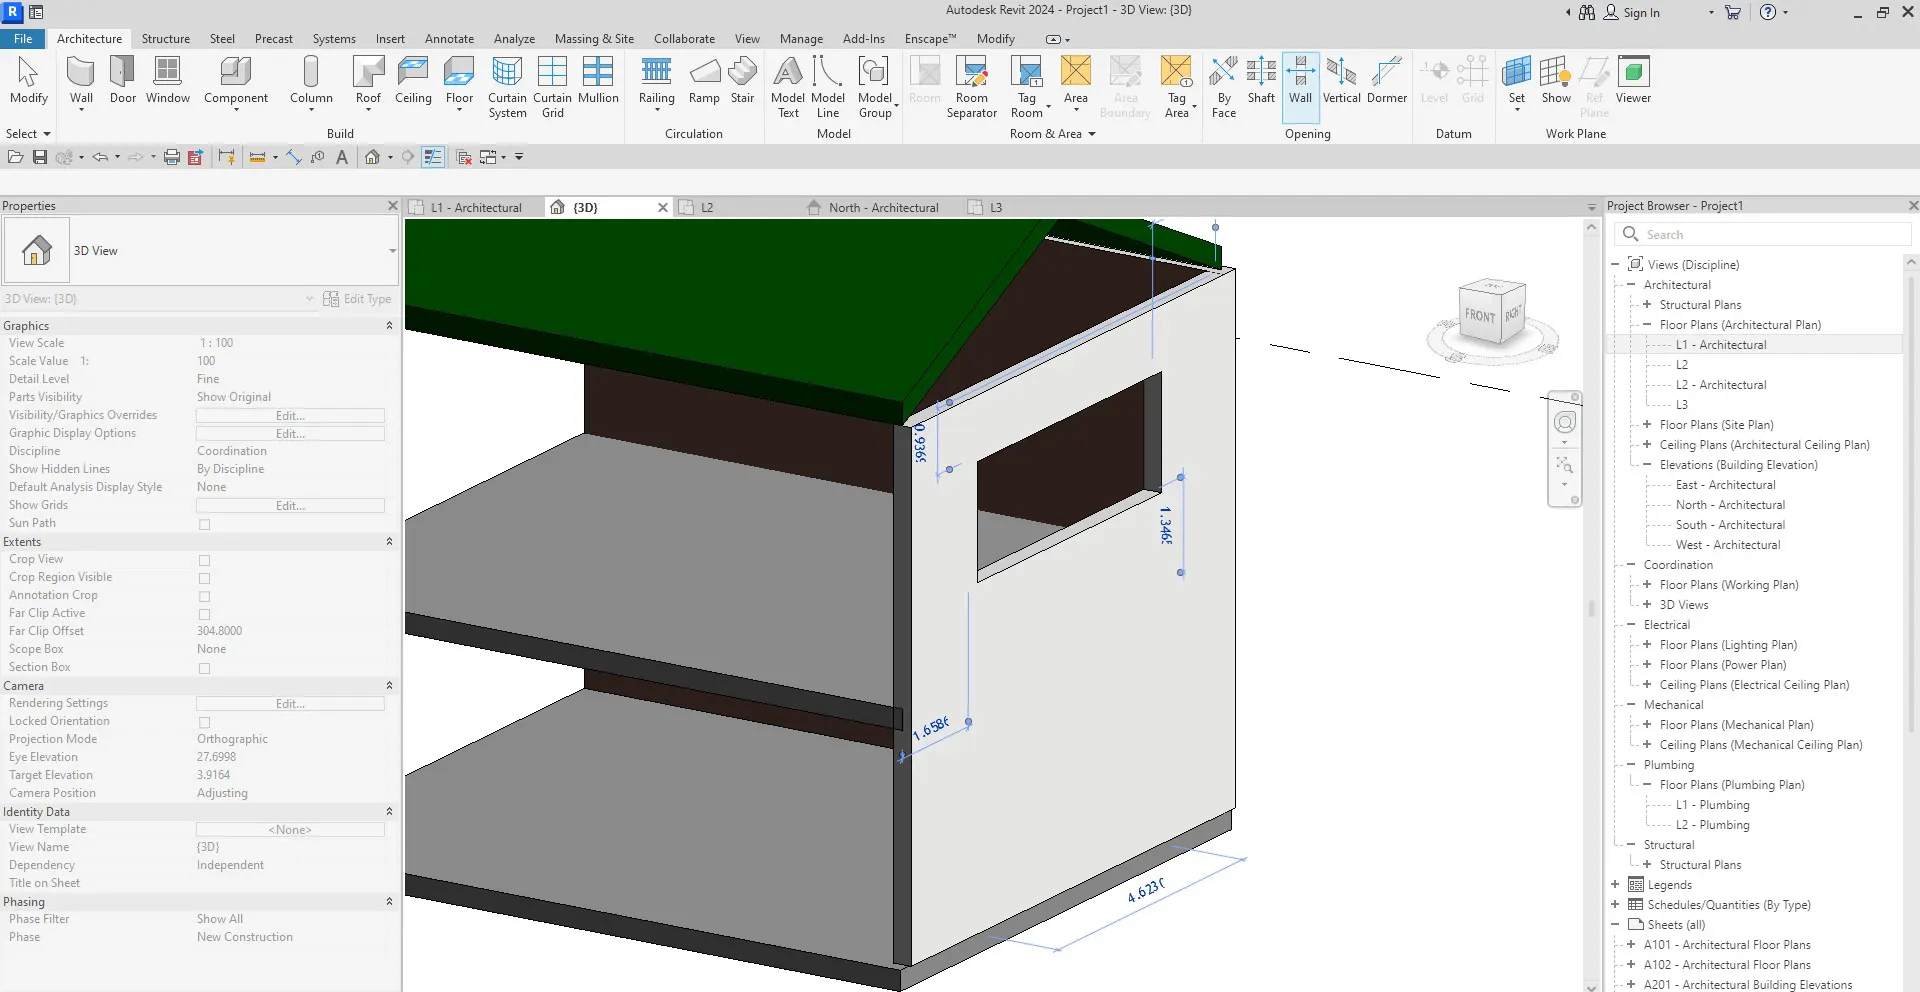
Task: Enable the Far Clip Active checkbox
Action: coord(204,614)
